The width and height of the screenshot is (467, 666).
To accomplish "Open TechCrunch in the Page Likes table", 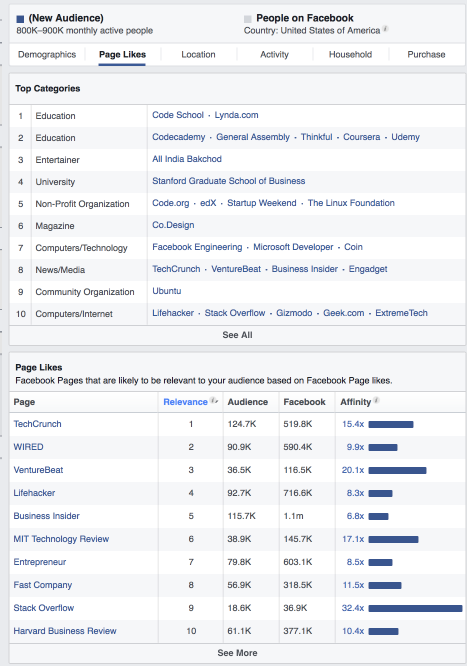I will [x=37, y=424].
